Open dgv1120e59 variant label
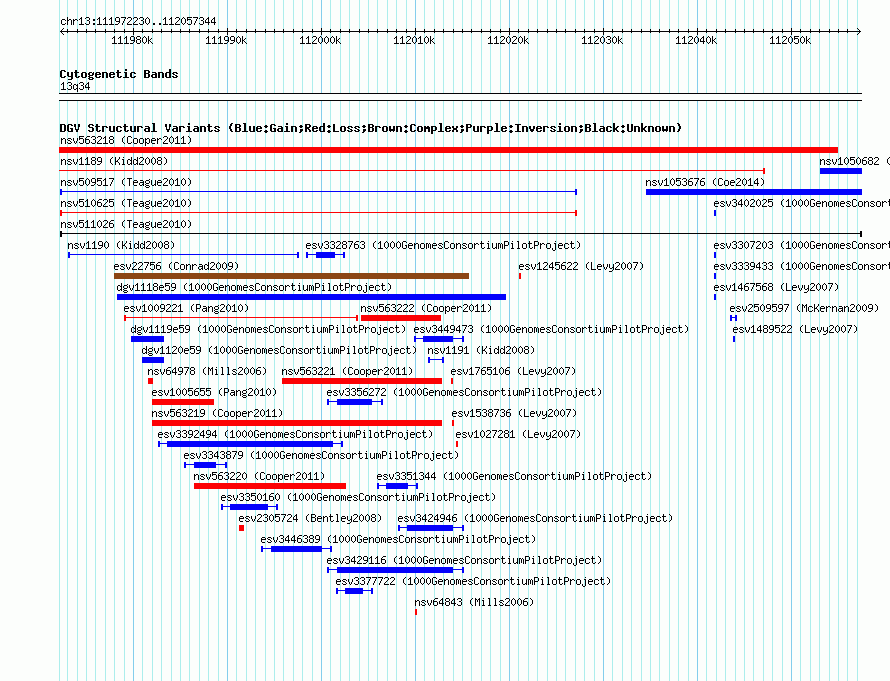890x681 pixels. coord(279,350)
